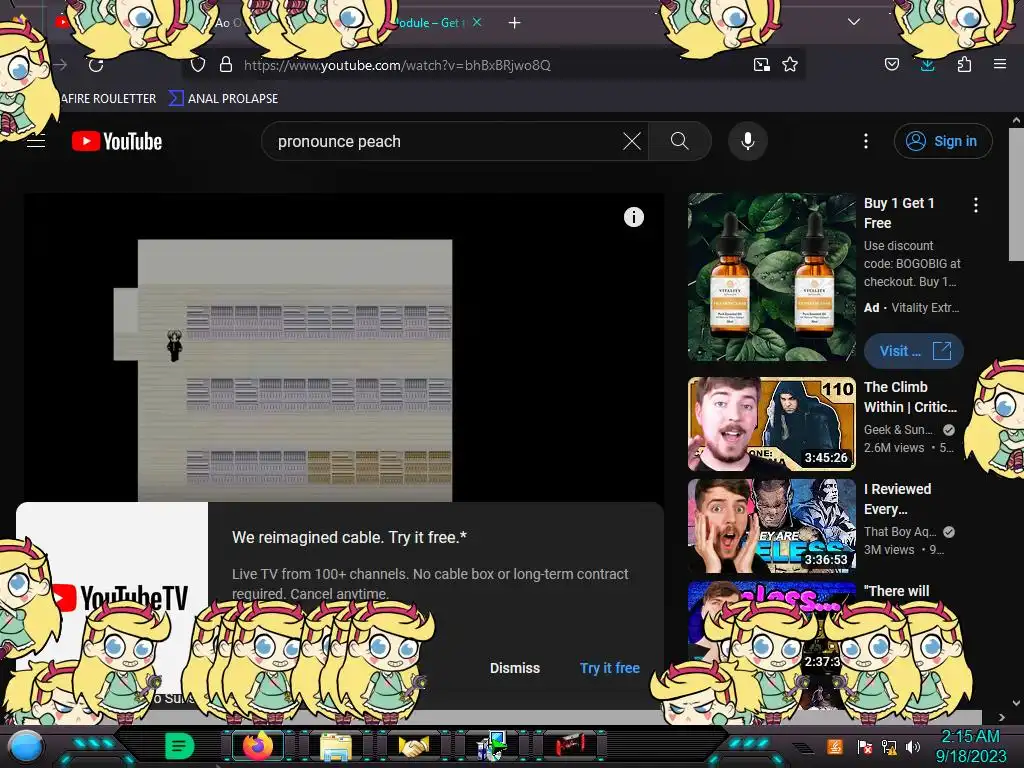Open the 'I Reviewed Every...' thumbnail

coord(771,526)
